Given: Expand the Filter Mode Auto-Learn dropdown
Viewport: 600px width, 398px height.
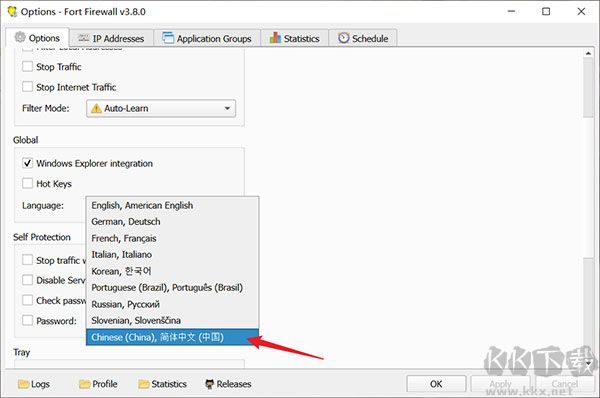Looking at the screenshot, I should (x=161, y=108).
